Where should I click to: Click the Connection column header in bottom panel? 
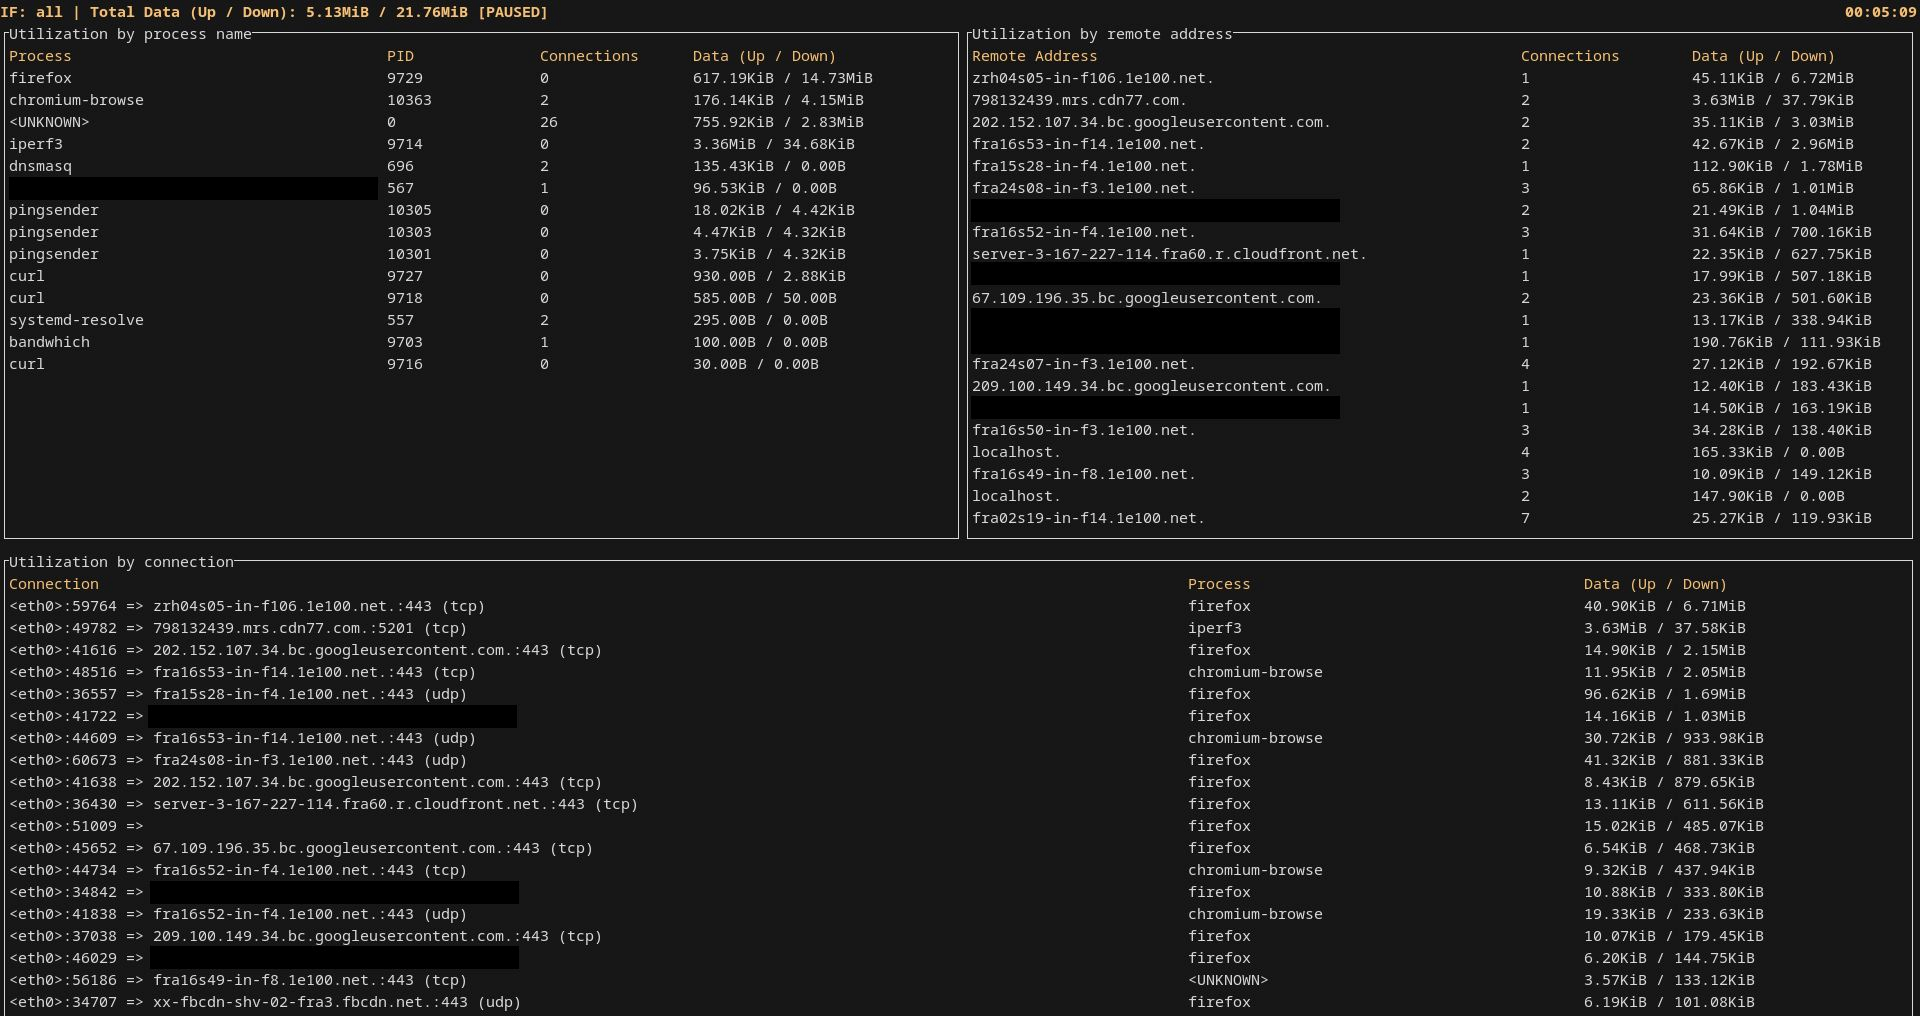54,584
